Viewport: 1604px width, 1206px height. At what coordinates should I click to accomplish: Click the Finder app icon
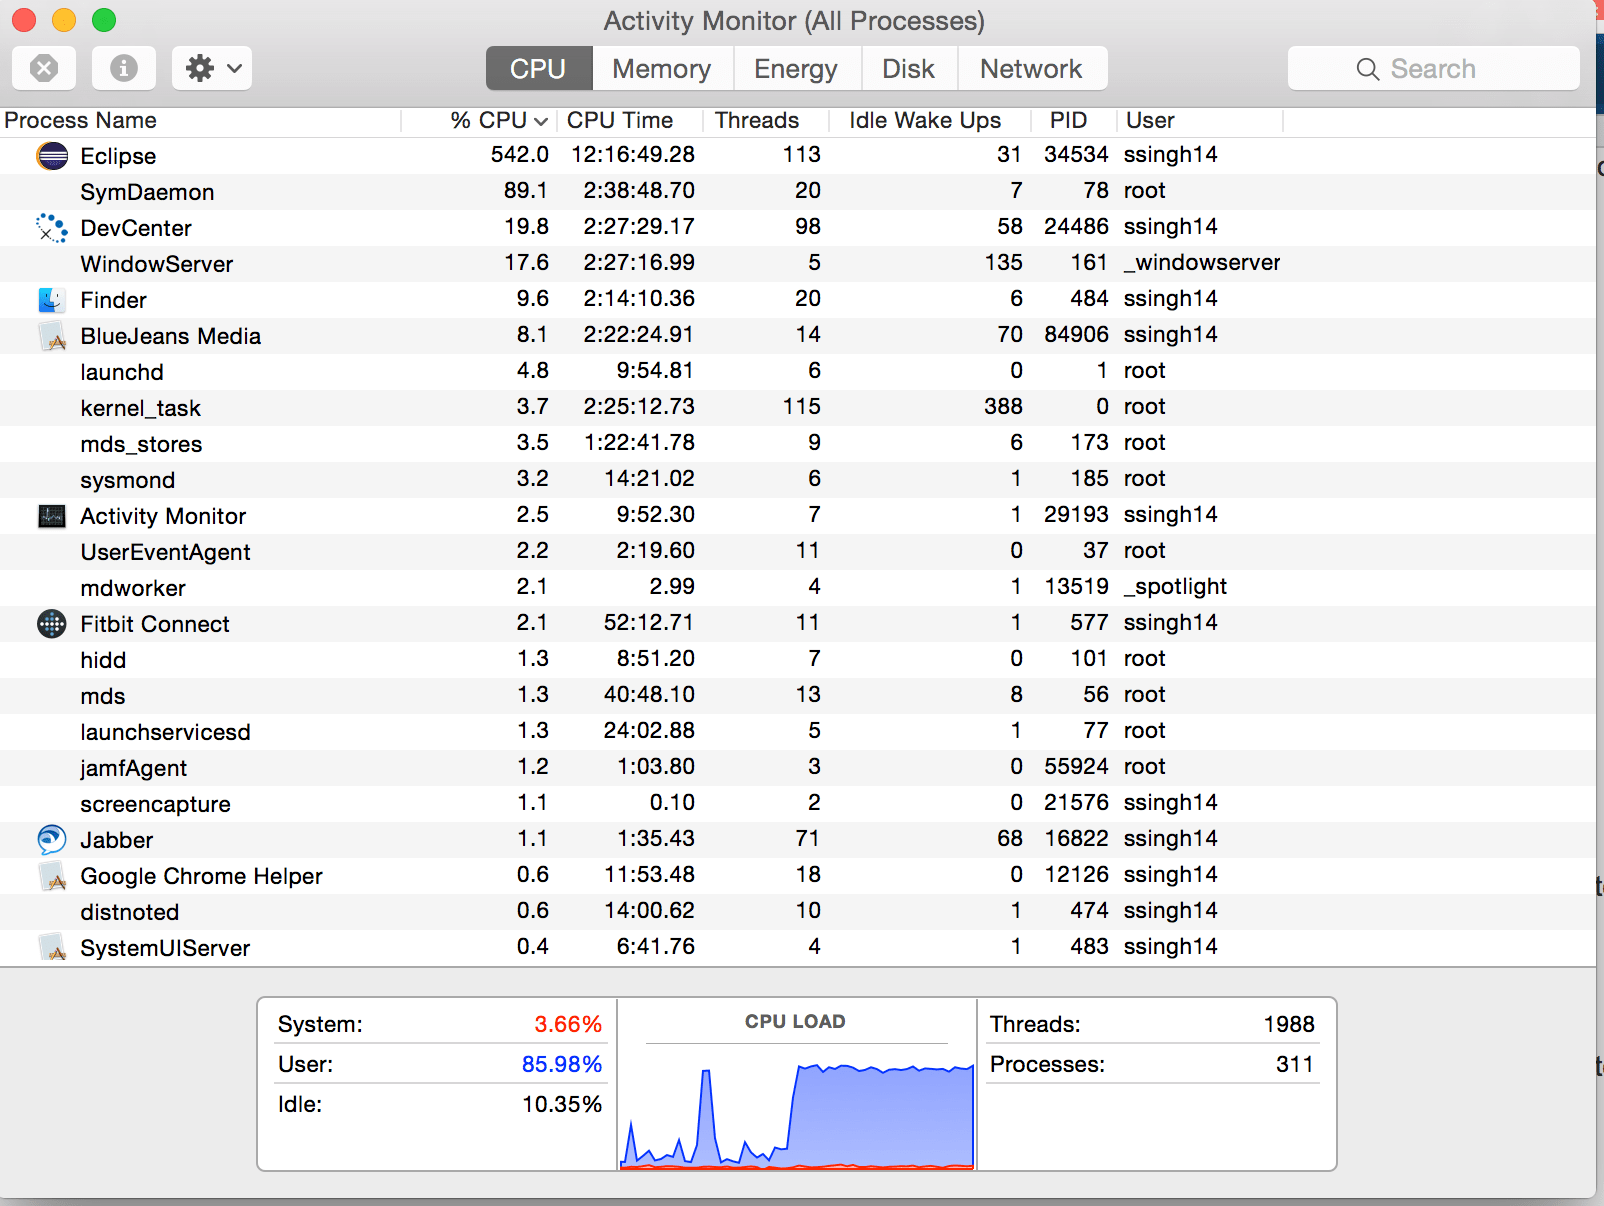(52, 300)
